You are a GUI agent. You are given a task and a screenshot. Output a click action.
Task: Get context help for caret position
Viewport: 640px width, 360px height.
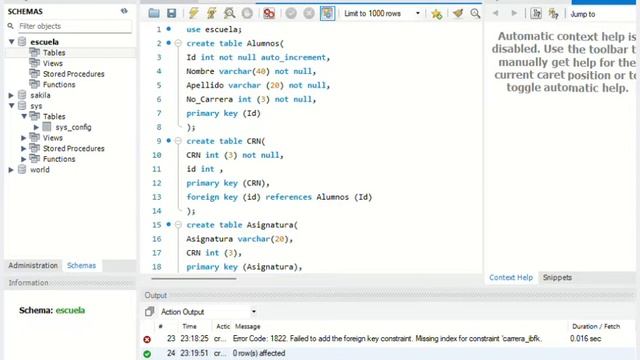tap(536, 14)
